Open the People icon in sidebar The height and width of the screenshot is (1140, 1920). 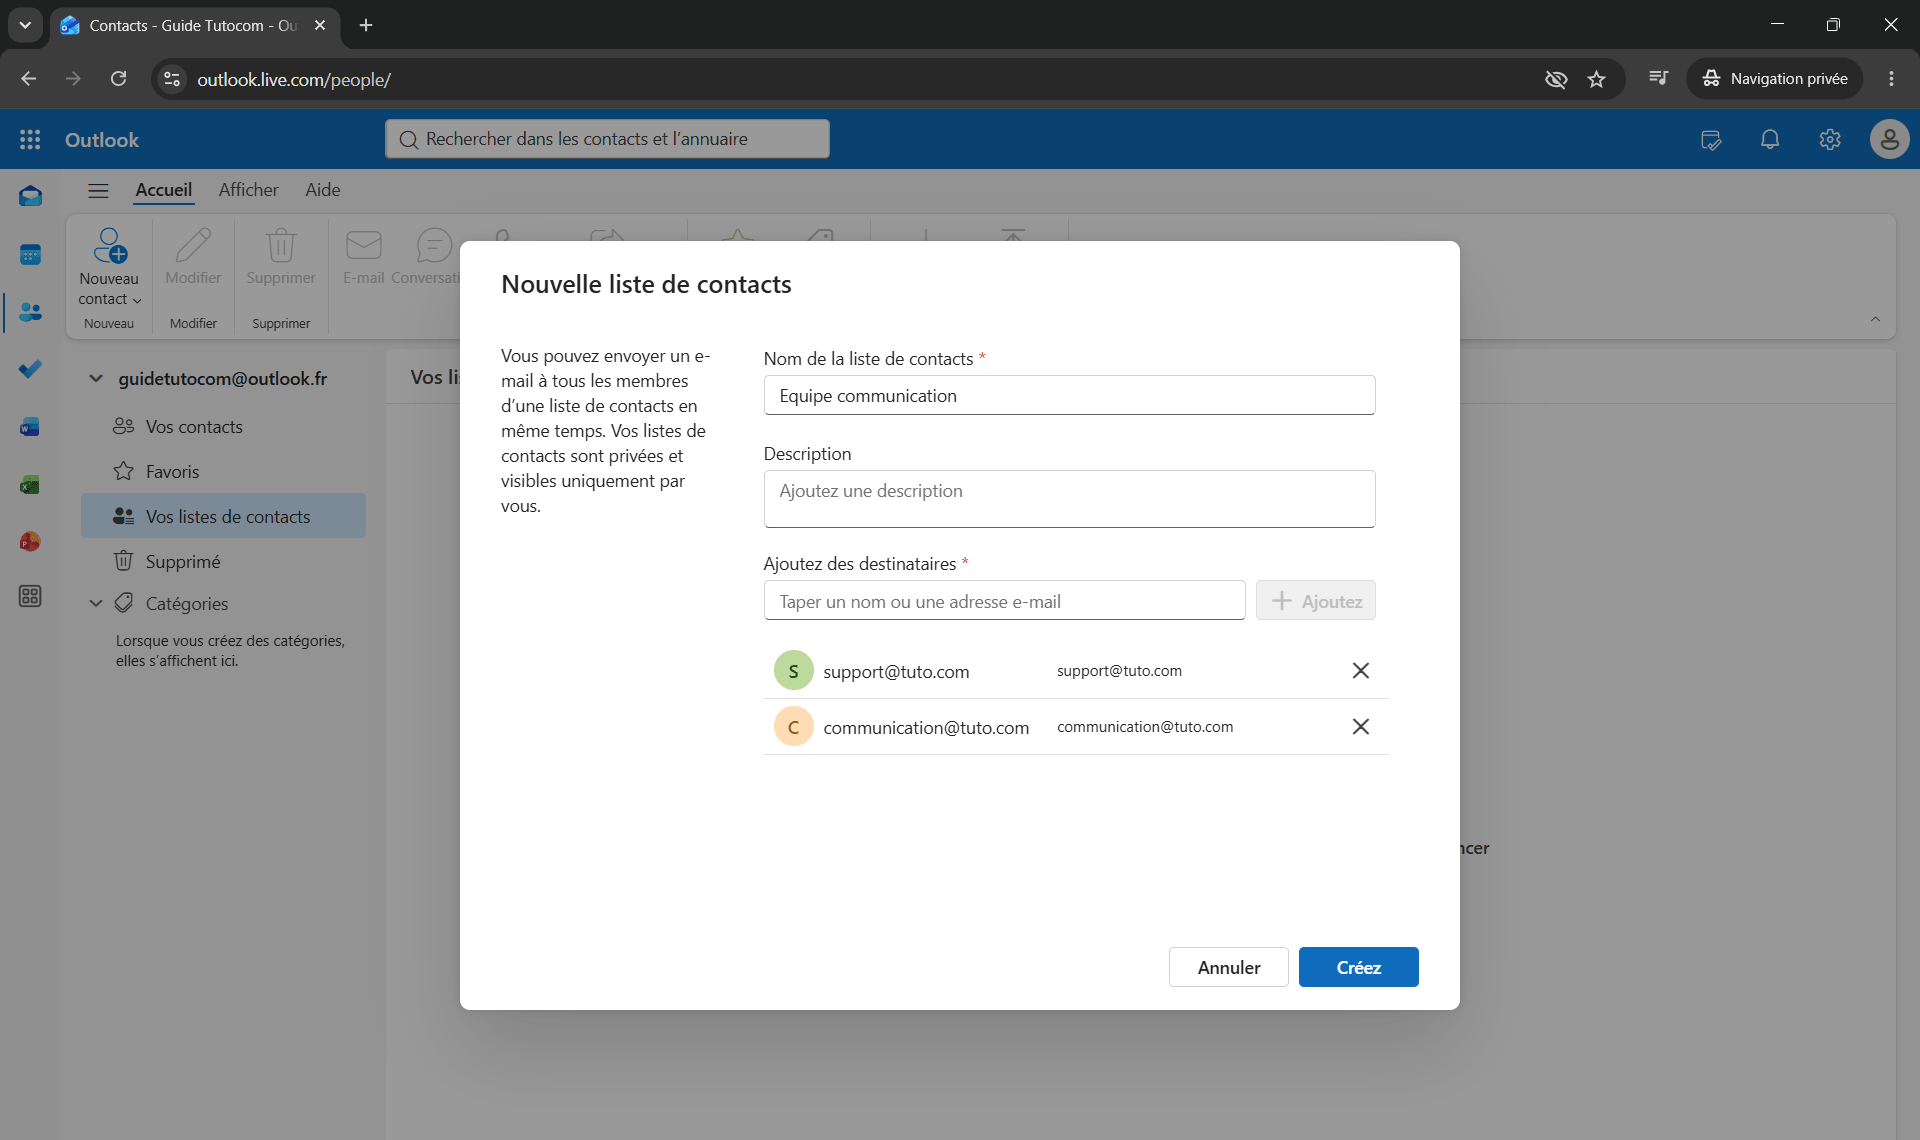(x=30, y=312)
